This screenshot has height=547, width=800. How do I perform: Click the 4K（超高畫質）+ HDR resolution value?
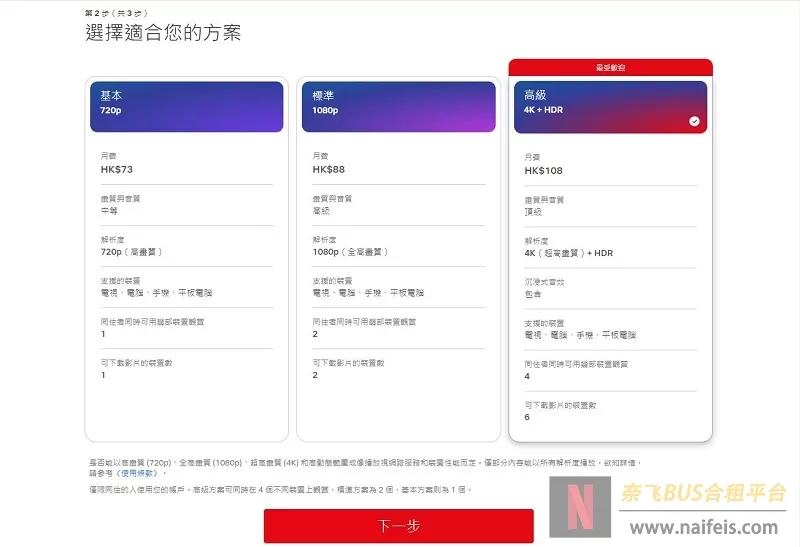pos(568,253)
